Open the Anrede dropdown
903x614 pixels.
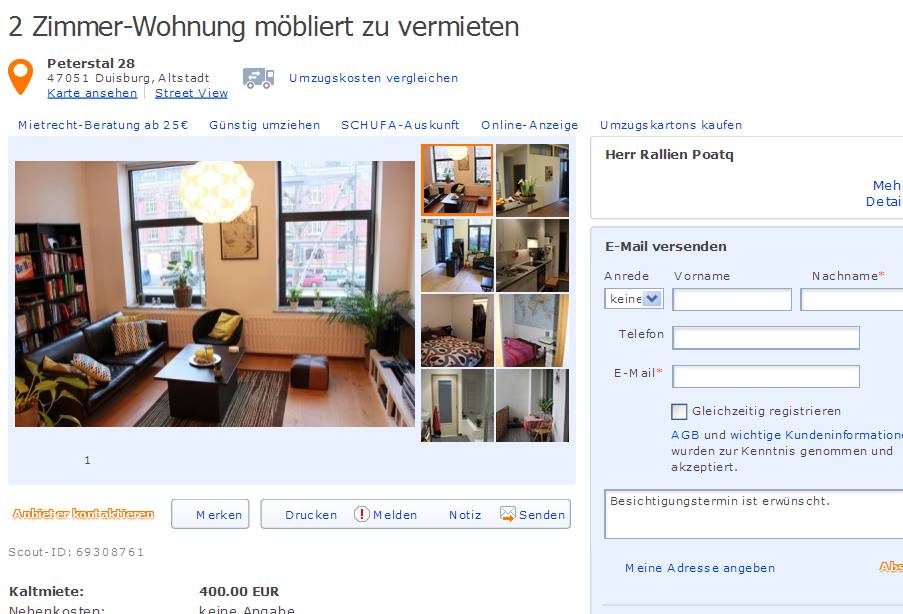point(633,298)
